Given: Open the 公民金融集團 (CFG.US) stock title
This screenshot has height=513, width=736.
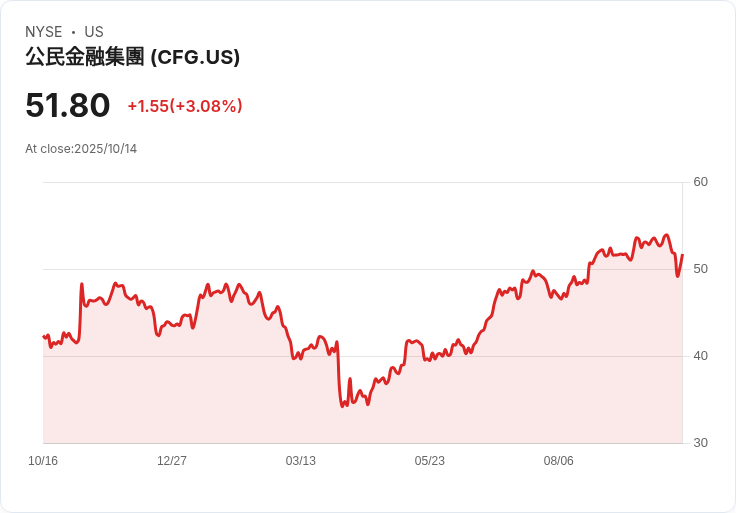Looking at the screenshot, I should click(132, 57).
